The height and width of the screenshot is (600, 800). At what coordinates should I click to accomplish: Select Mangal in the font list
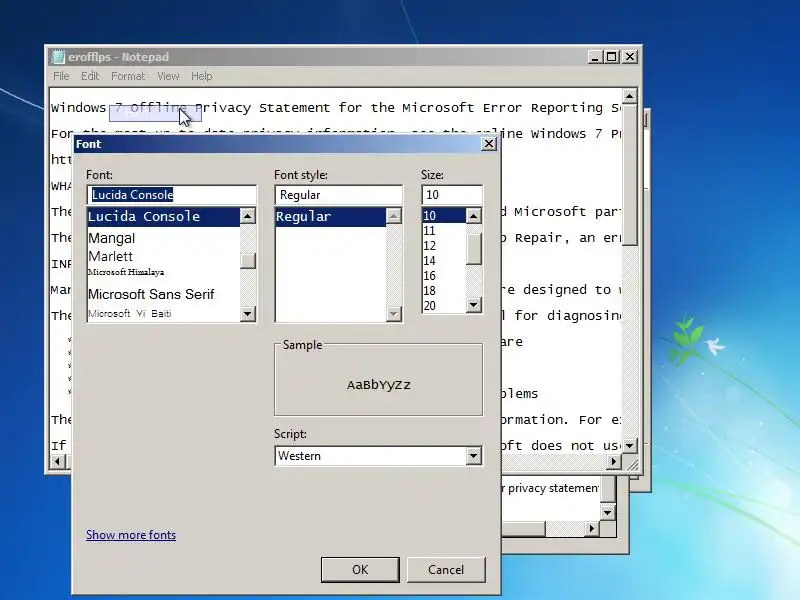163,238
